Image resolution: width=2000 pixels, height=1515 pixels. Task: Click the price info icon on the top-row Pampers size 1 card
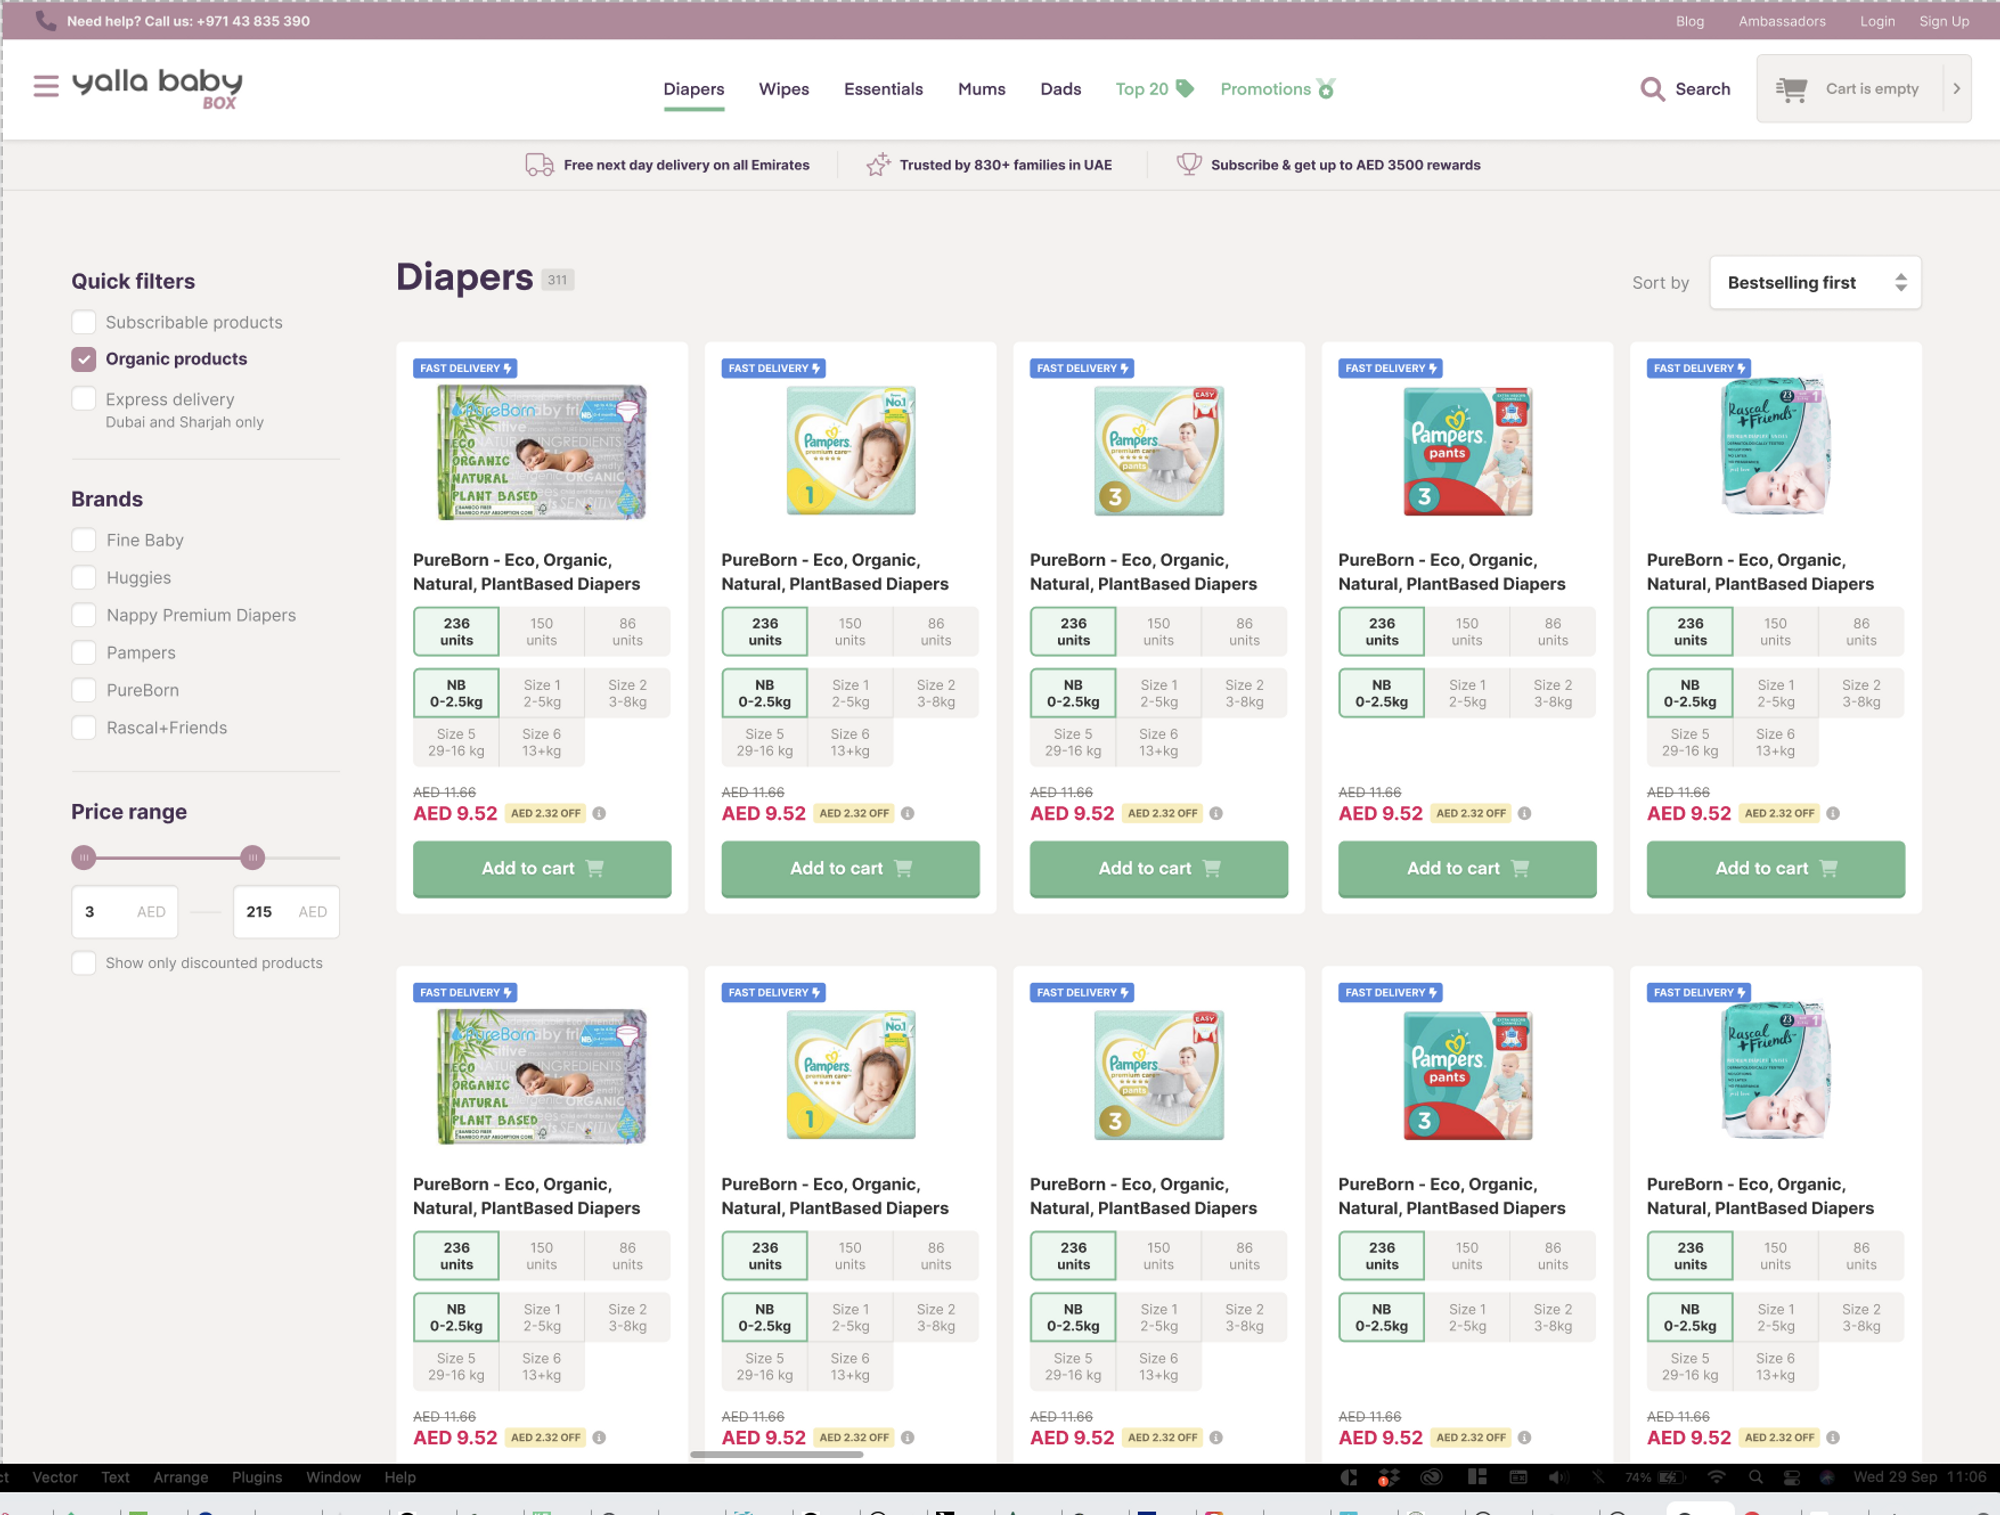coord(907,813)
